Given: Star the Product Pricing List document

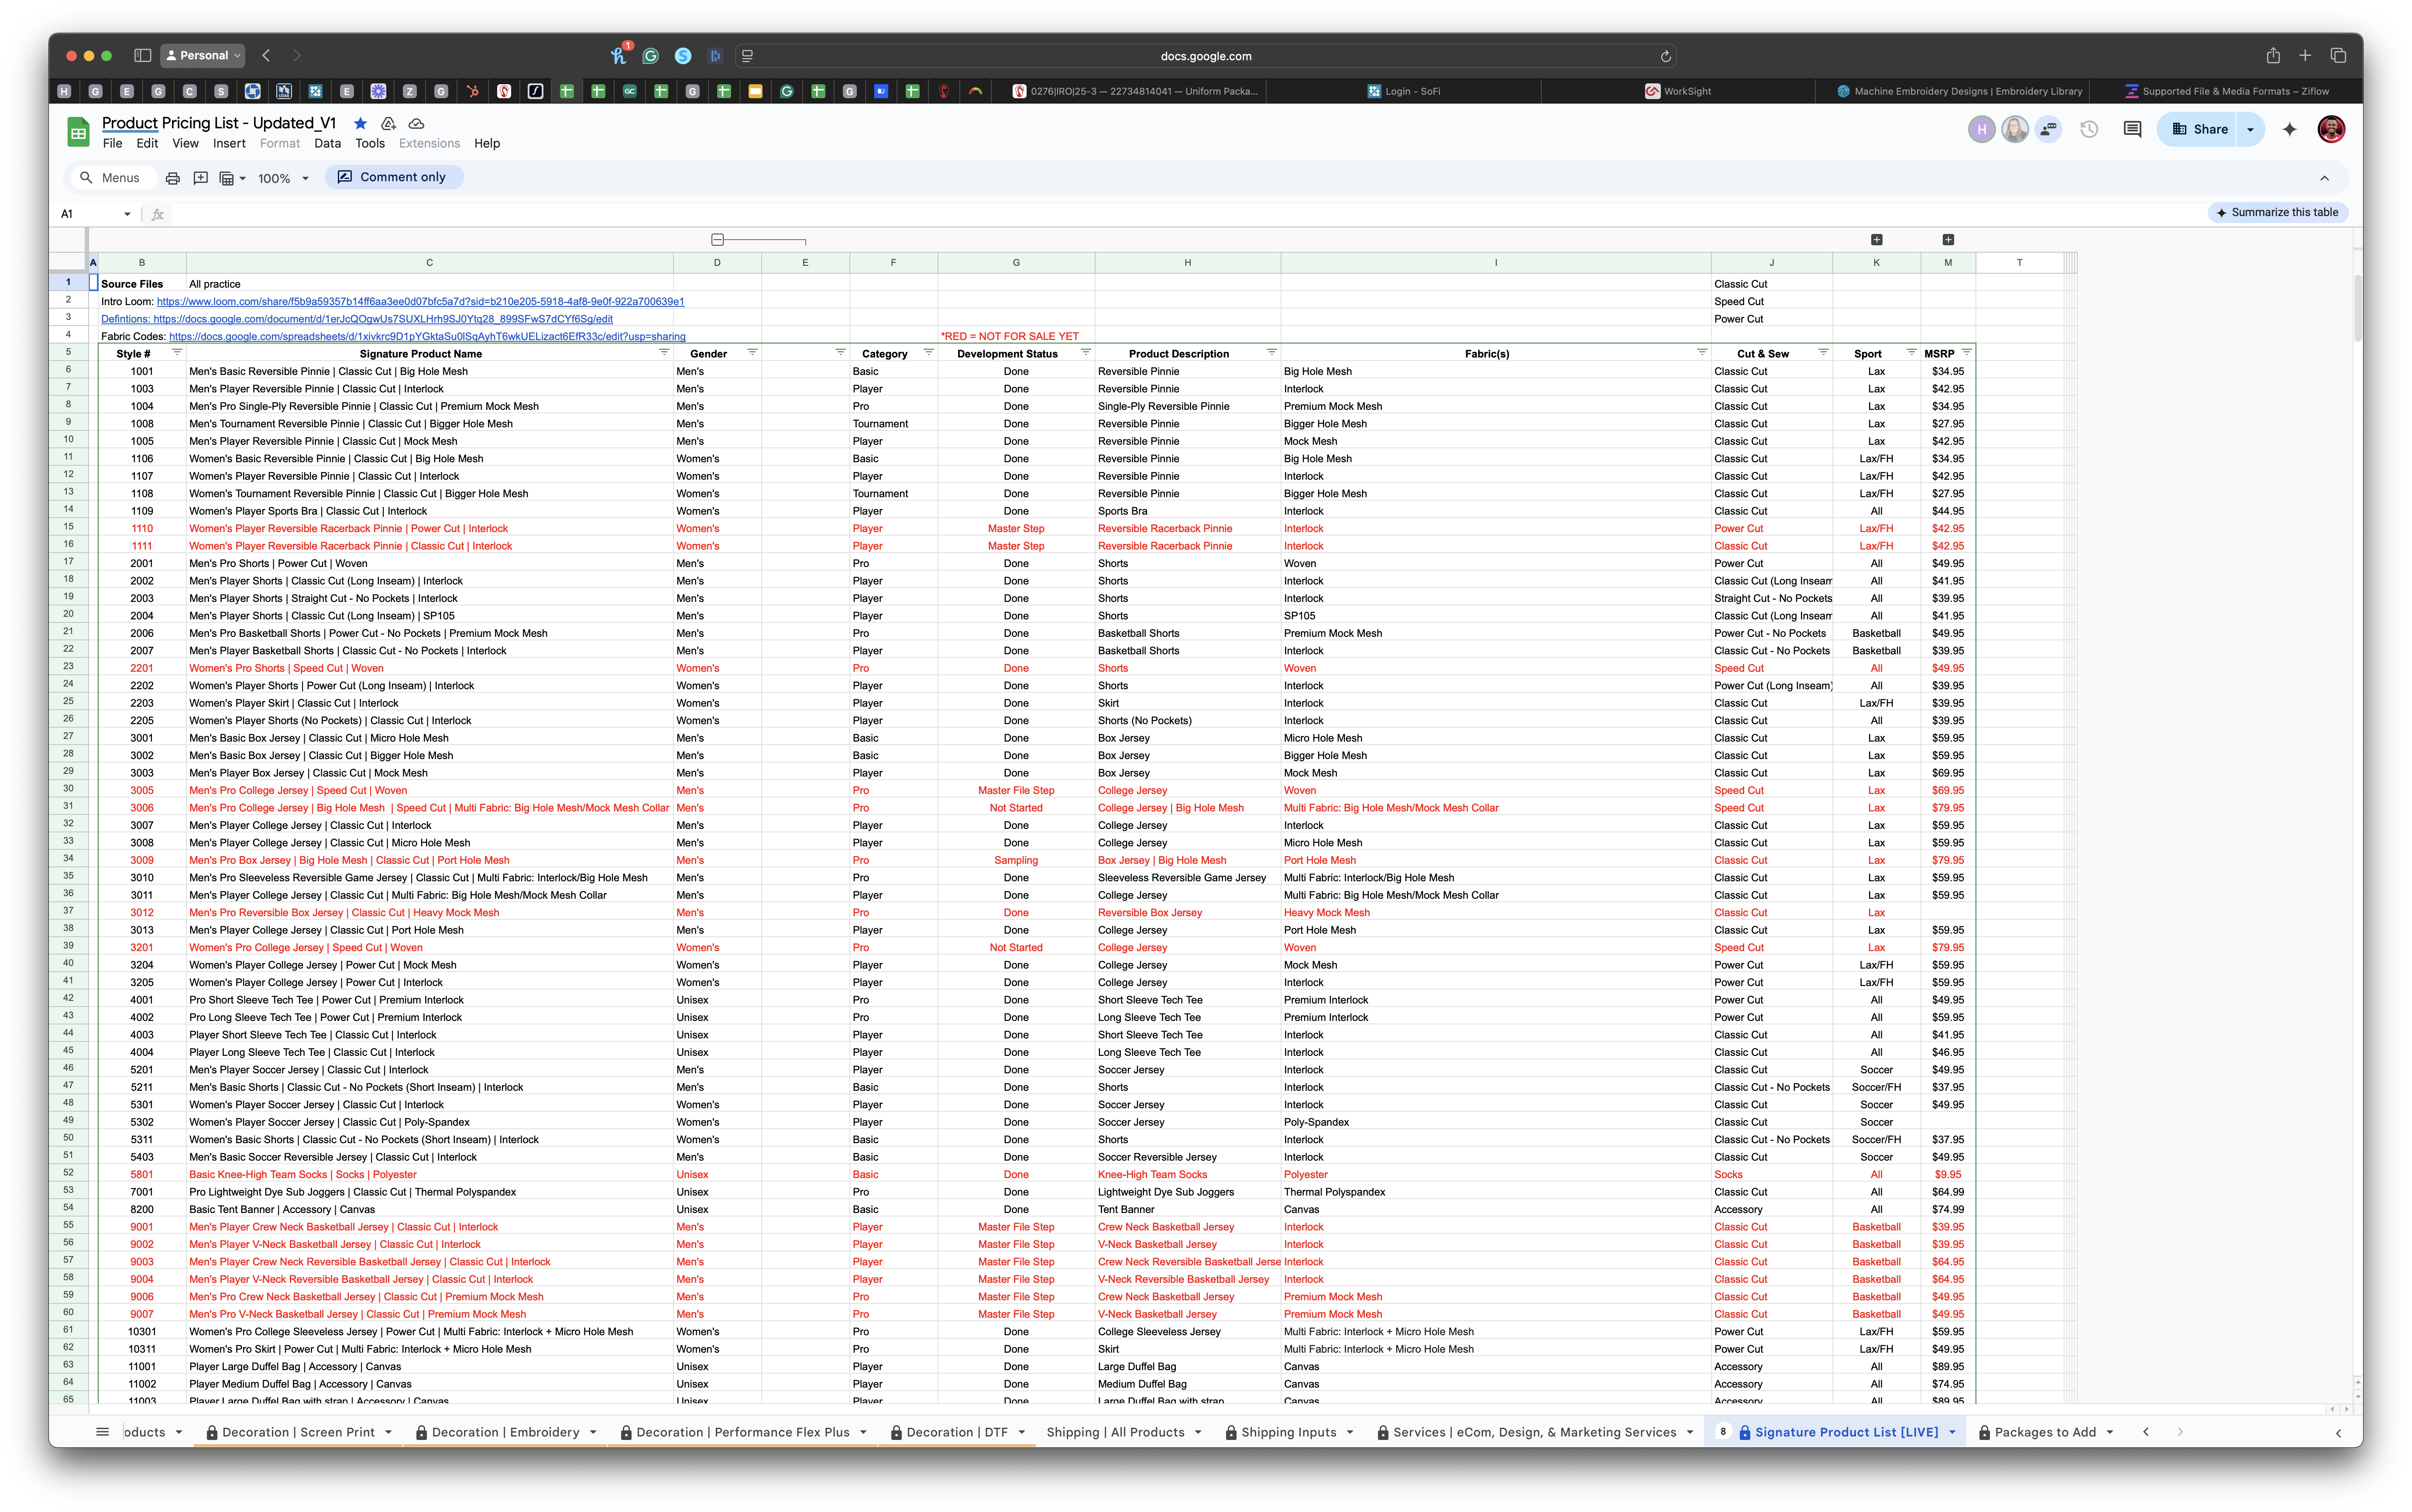Looking at the screenshot, I should click(361, 123).
